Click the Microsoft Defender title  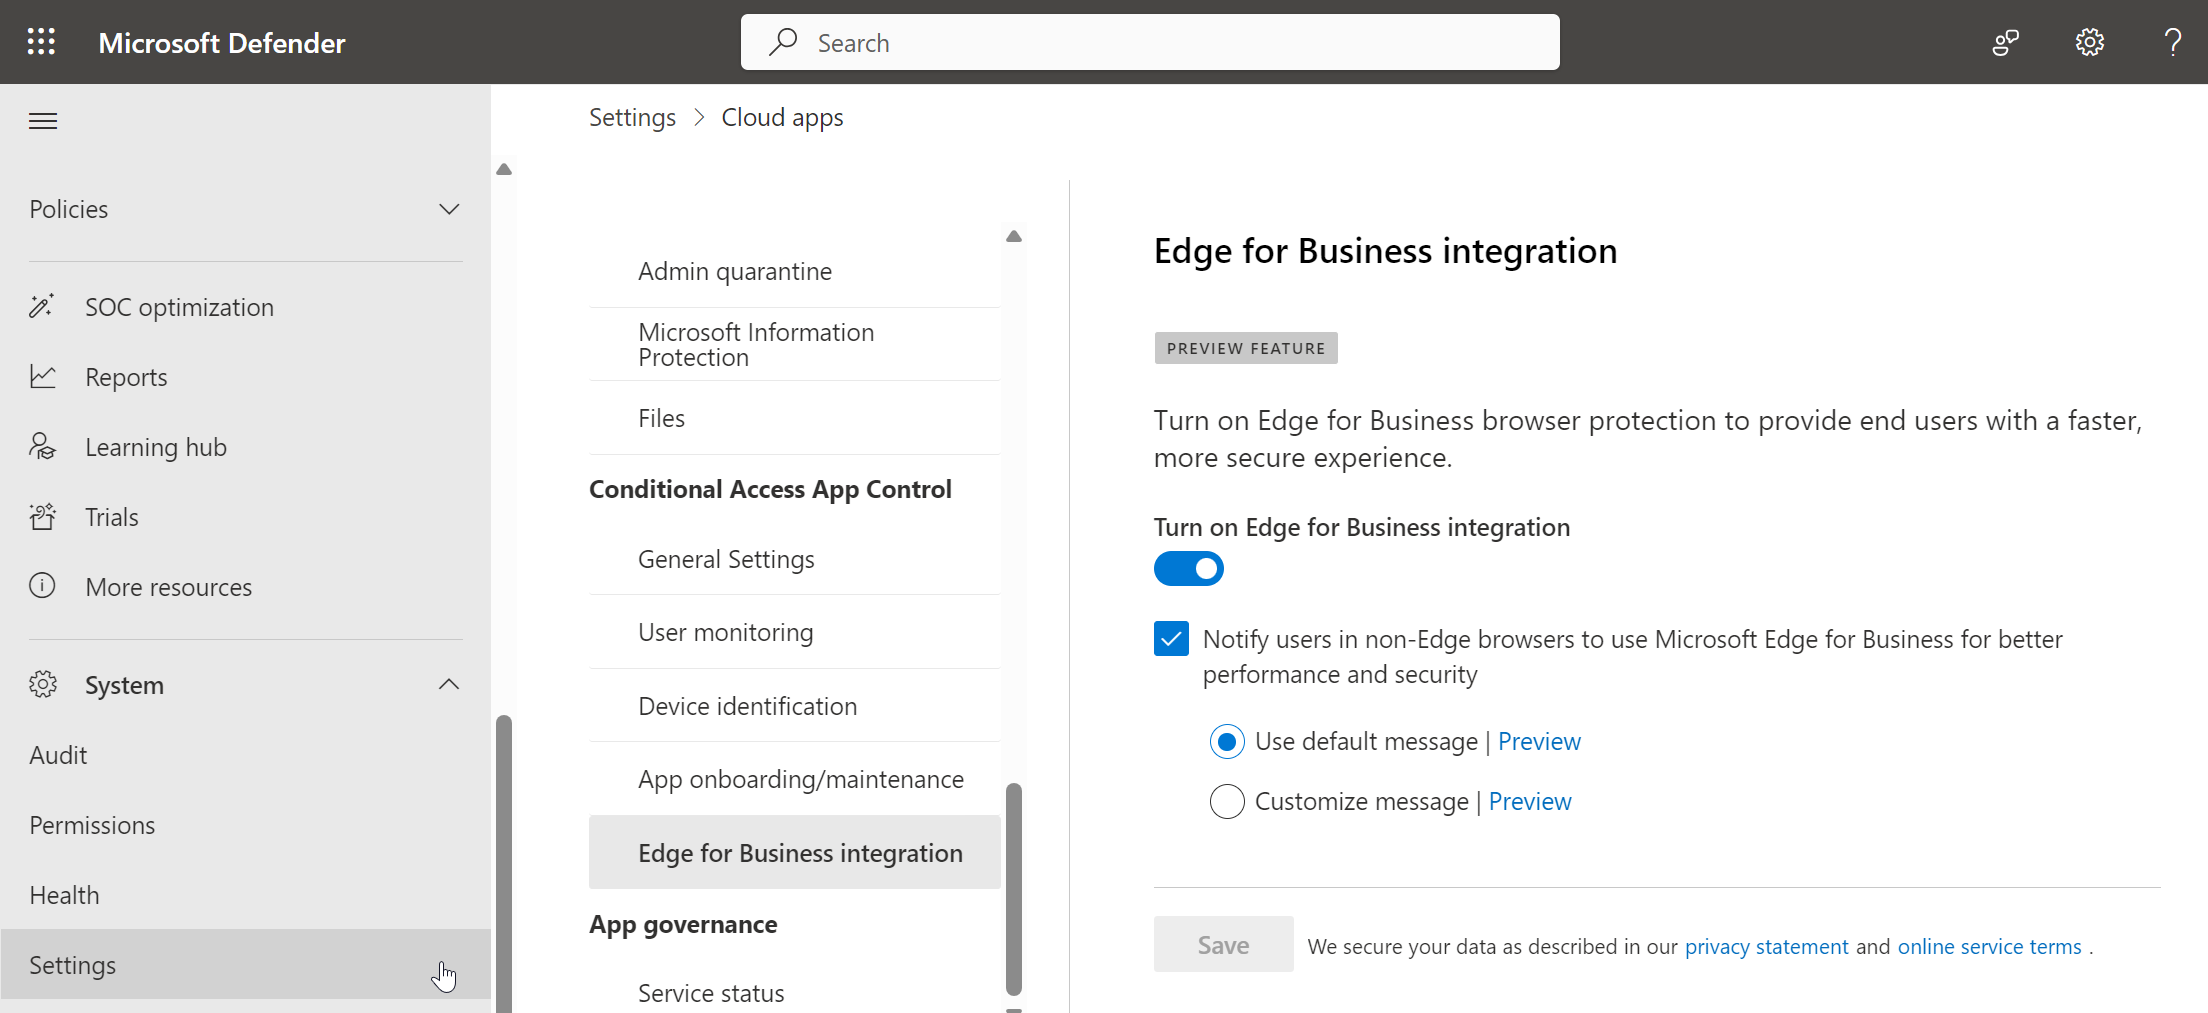[222, 43]
